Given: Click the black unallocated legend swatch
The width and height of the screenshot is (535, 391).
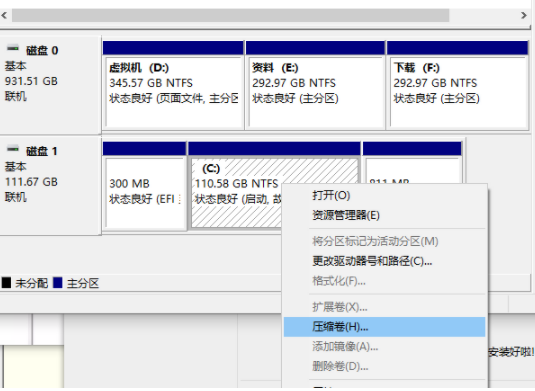Looking at the screenshot, I should coord(6,283).
